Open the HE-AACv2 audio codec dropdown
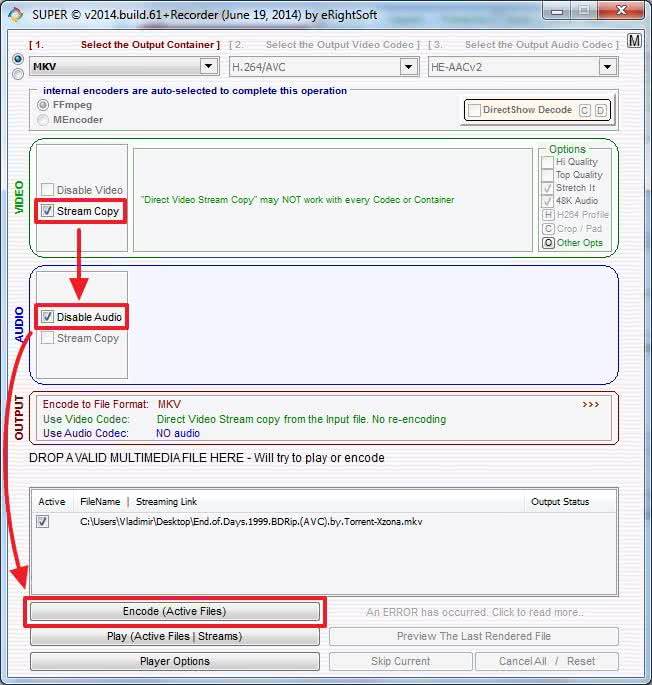 (x=607, y=67)
